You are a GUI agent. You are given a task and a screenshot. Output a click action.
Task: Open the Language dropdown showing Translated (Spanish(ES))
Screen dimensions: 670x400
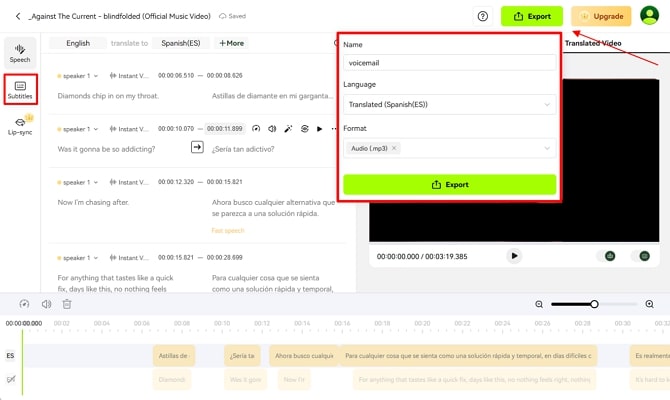(x=450, y=104)
